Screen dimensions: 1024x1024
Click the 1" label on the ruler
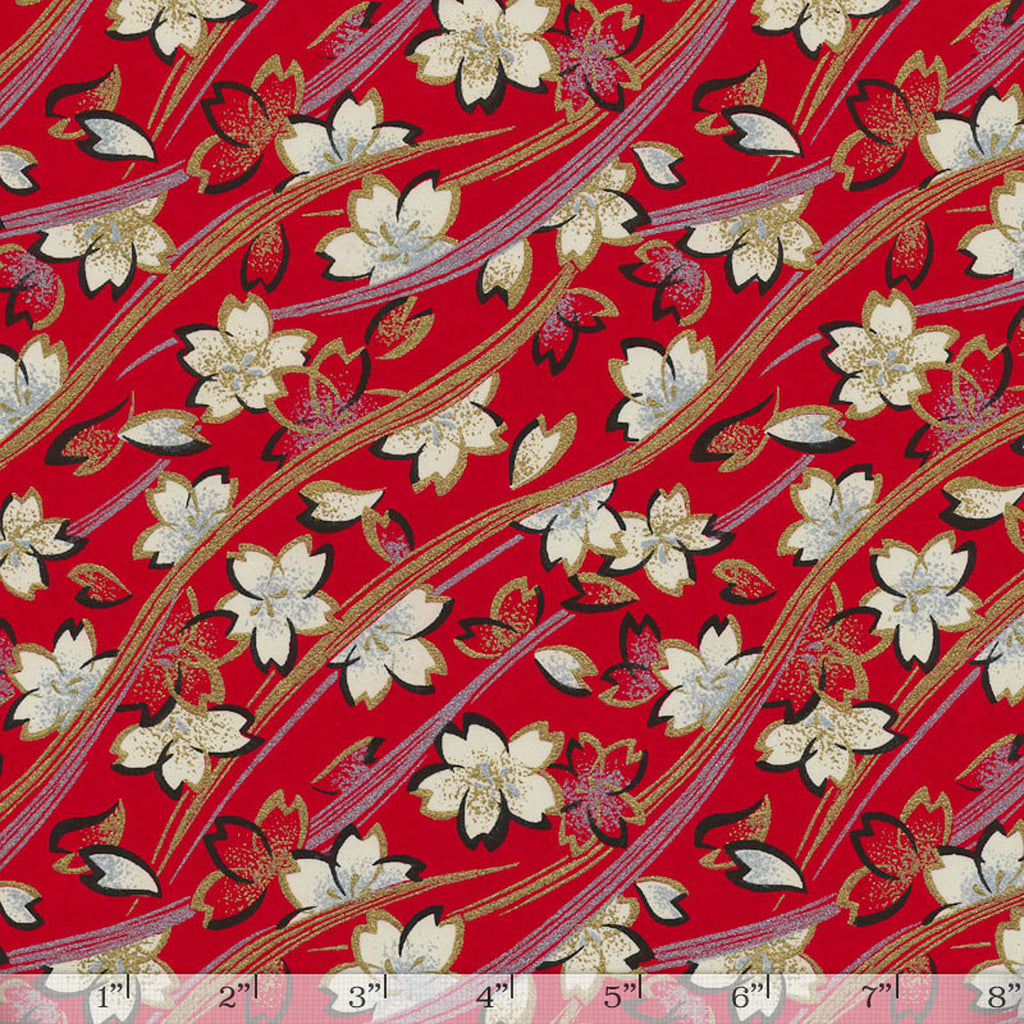pyautogui.click(x=112, y=996)
